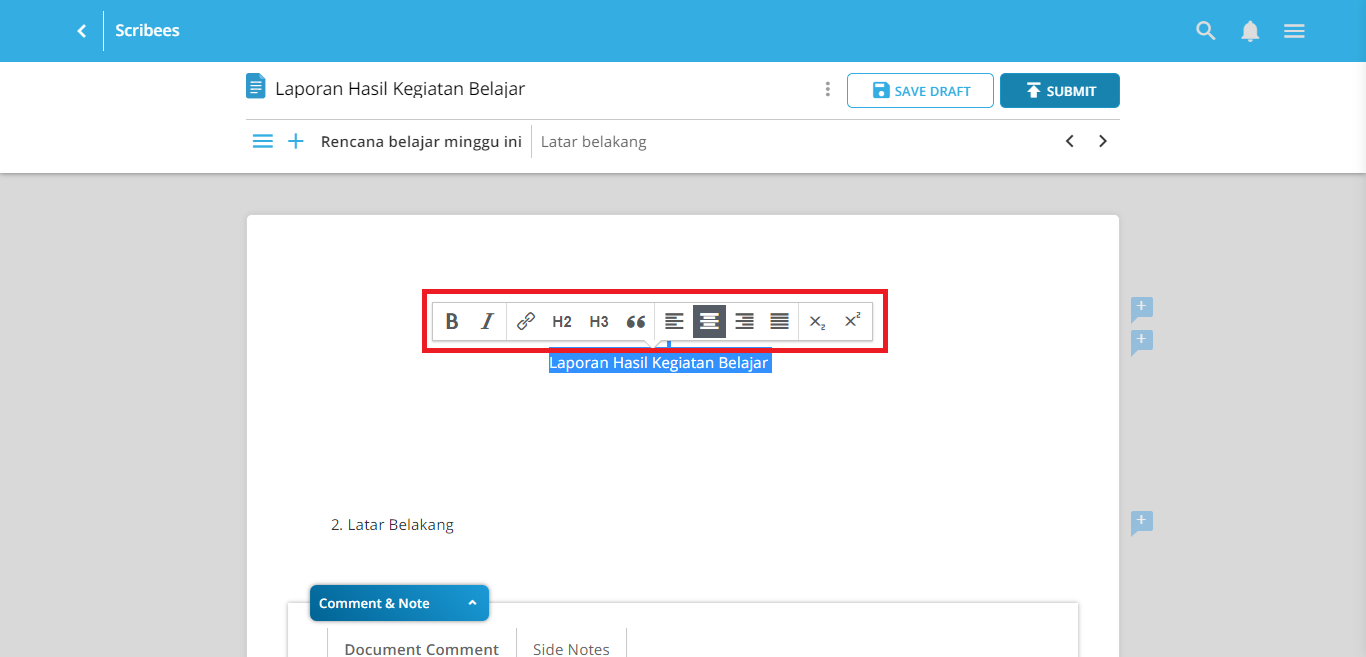Open the search icon in the top bar
Viewport: 1366px width, 657px height.
(1205, 30)
